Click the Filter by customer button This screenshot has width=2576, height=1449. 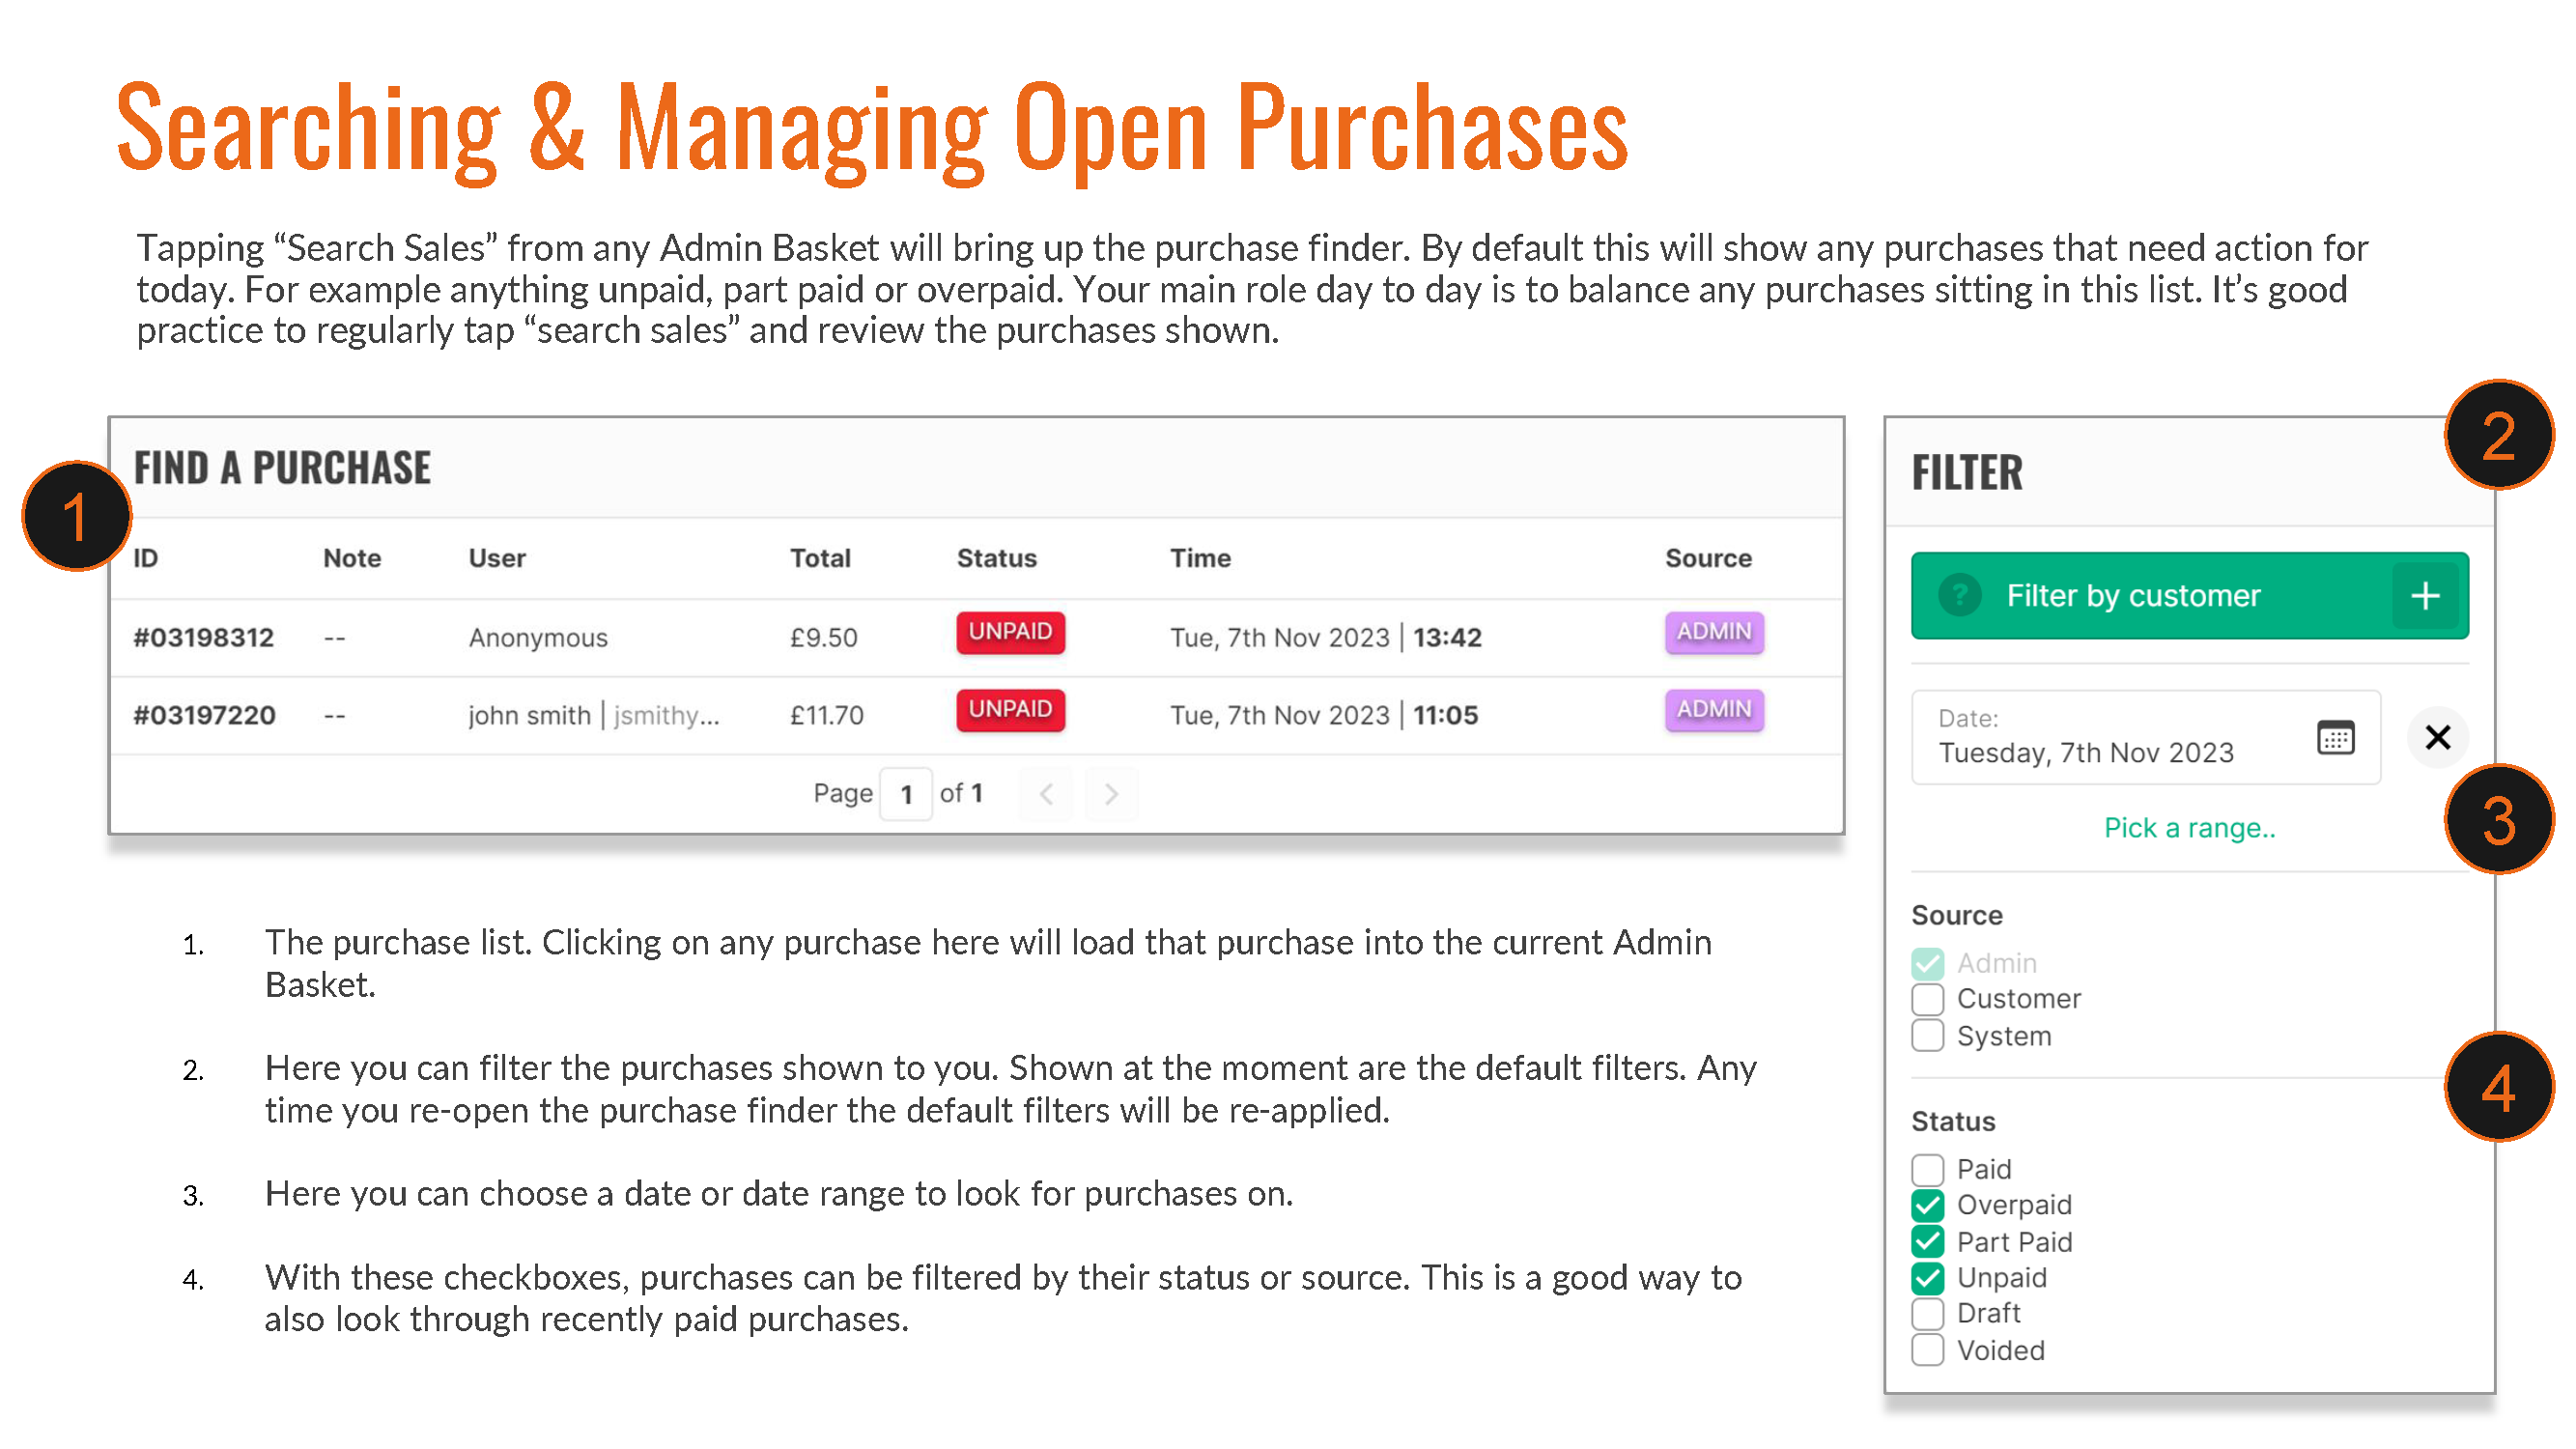click(2134, 595)
